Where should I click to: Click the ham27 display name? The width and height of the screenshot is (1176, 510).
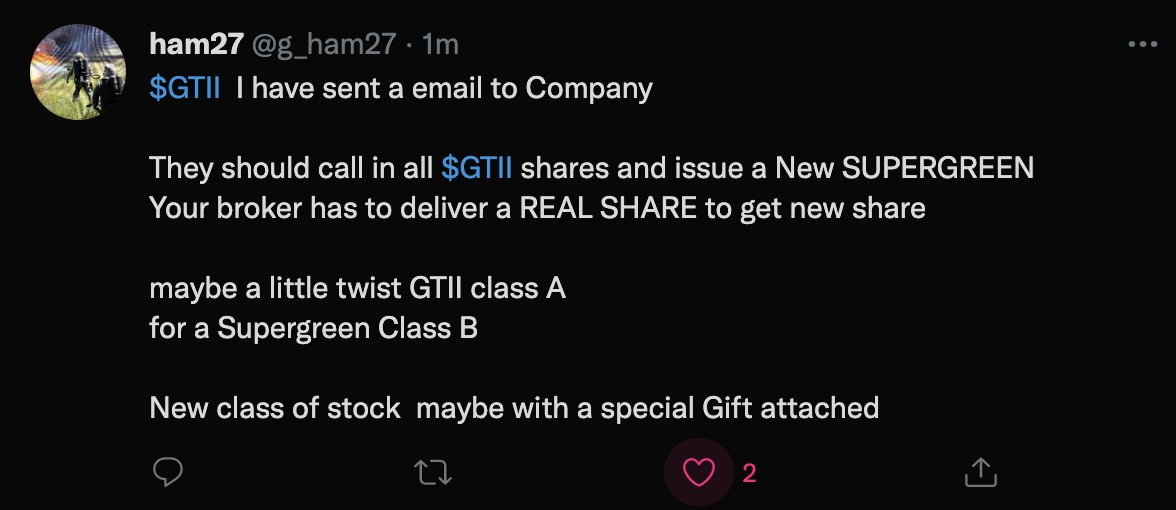click(x=196, y=45)
